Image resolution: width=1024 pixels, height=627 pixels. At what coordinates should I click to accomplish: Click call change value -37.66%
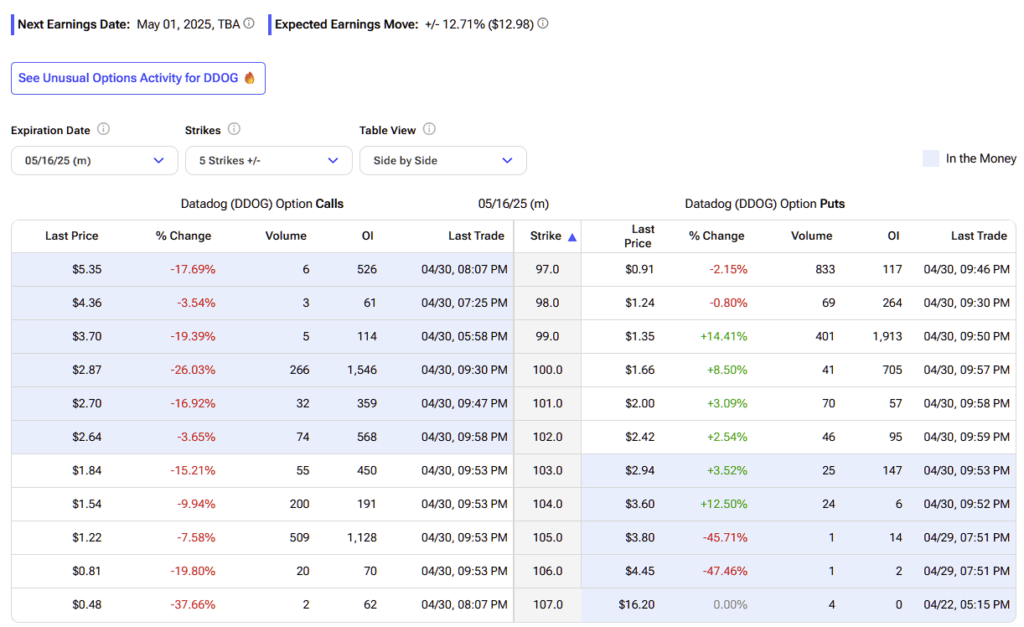[193, 605]
